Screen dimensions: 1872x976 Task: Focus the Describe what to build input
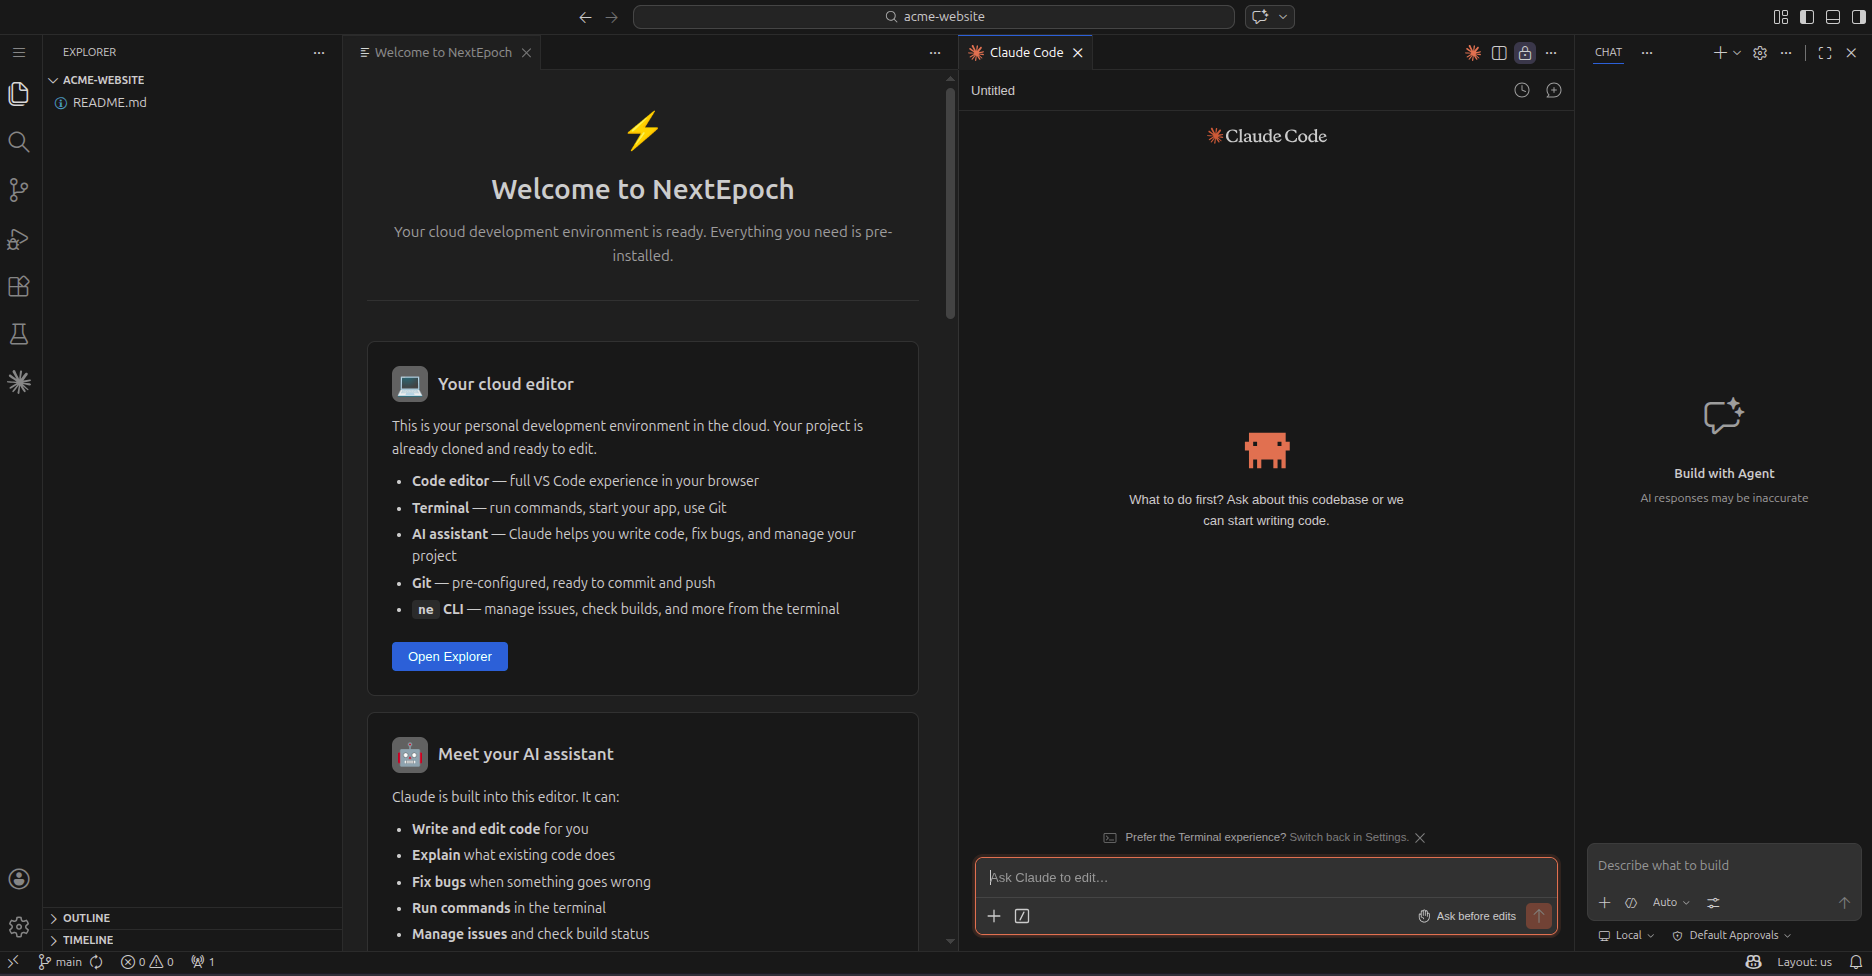click(x=1724, y=866)
